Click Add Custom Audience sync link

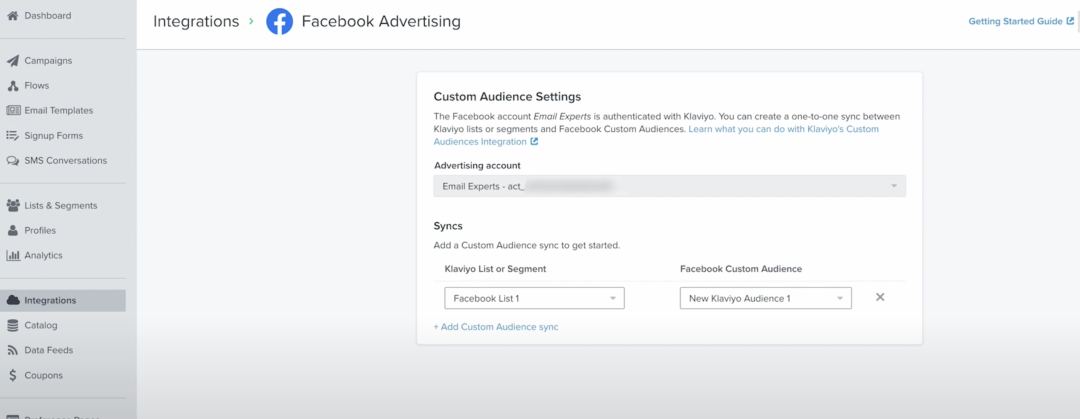pyautogui.click(x=496, y=327)
